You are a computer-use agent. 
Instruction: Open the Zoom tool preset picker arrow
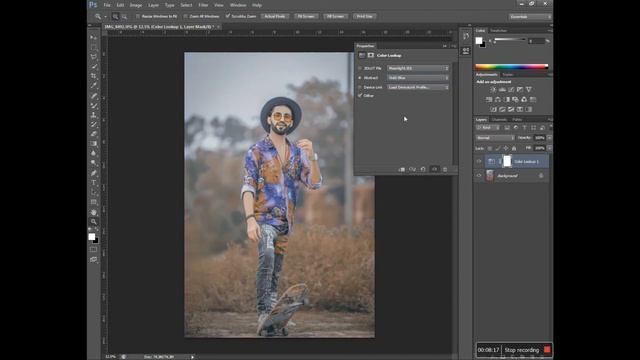(x=105, y=17)
